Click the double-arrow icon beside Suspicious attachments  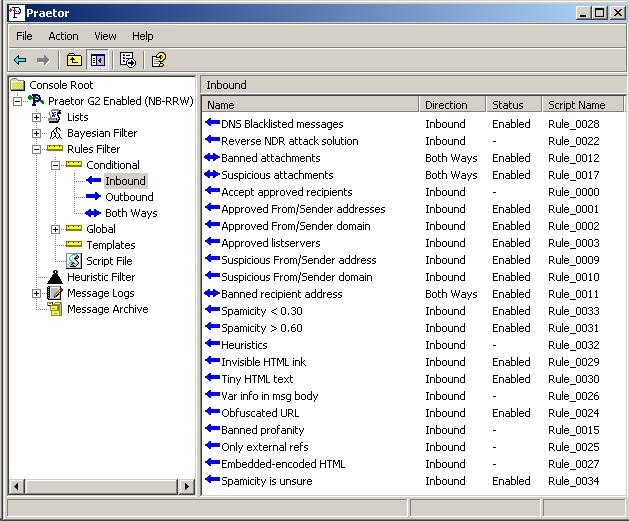(x=212, y=174)
